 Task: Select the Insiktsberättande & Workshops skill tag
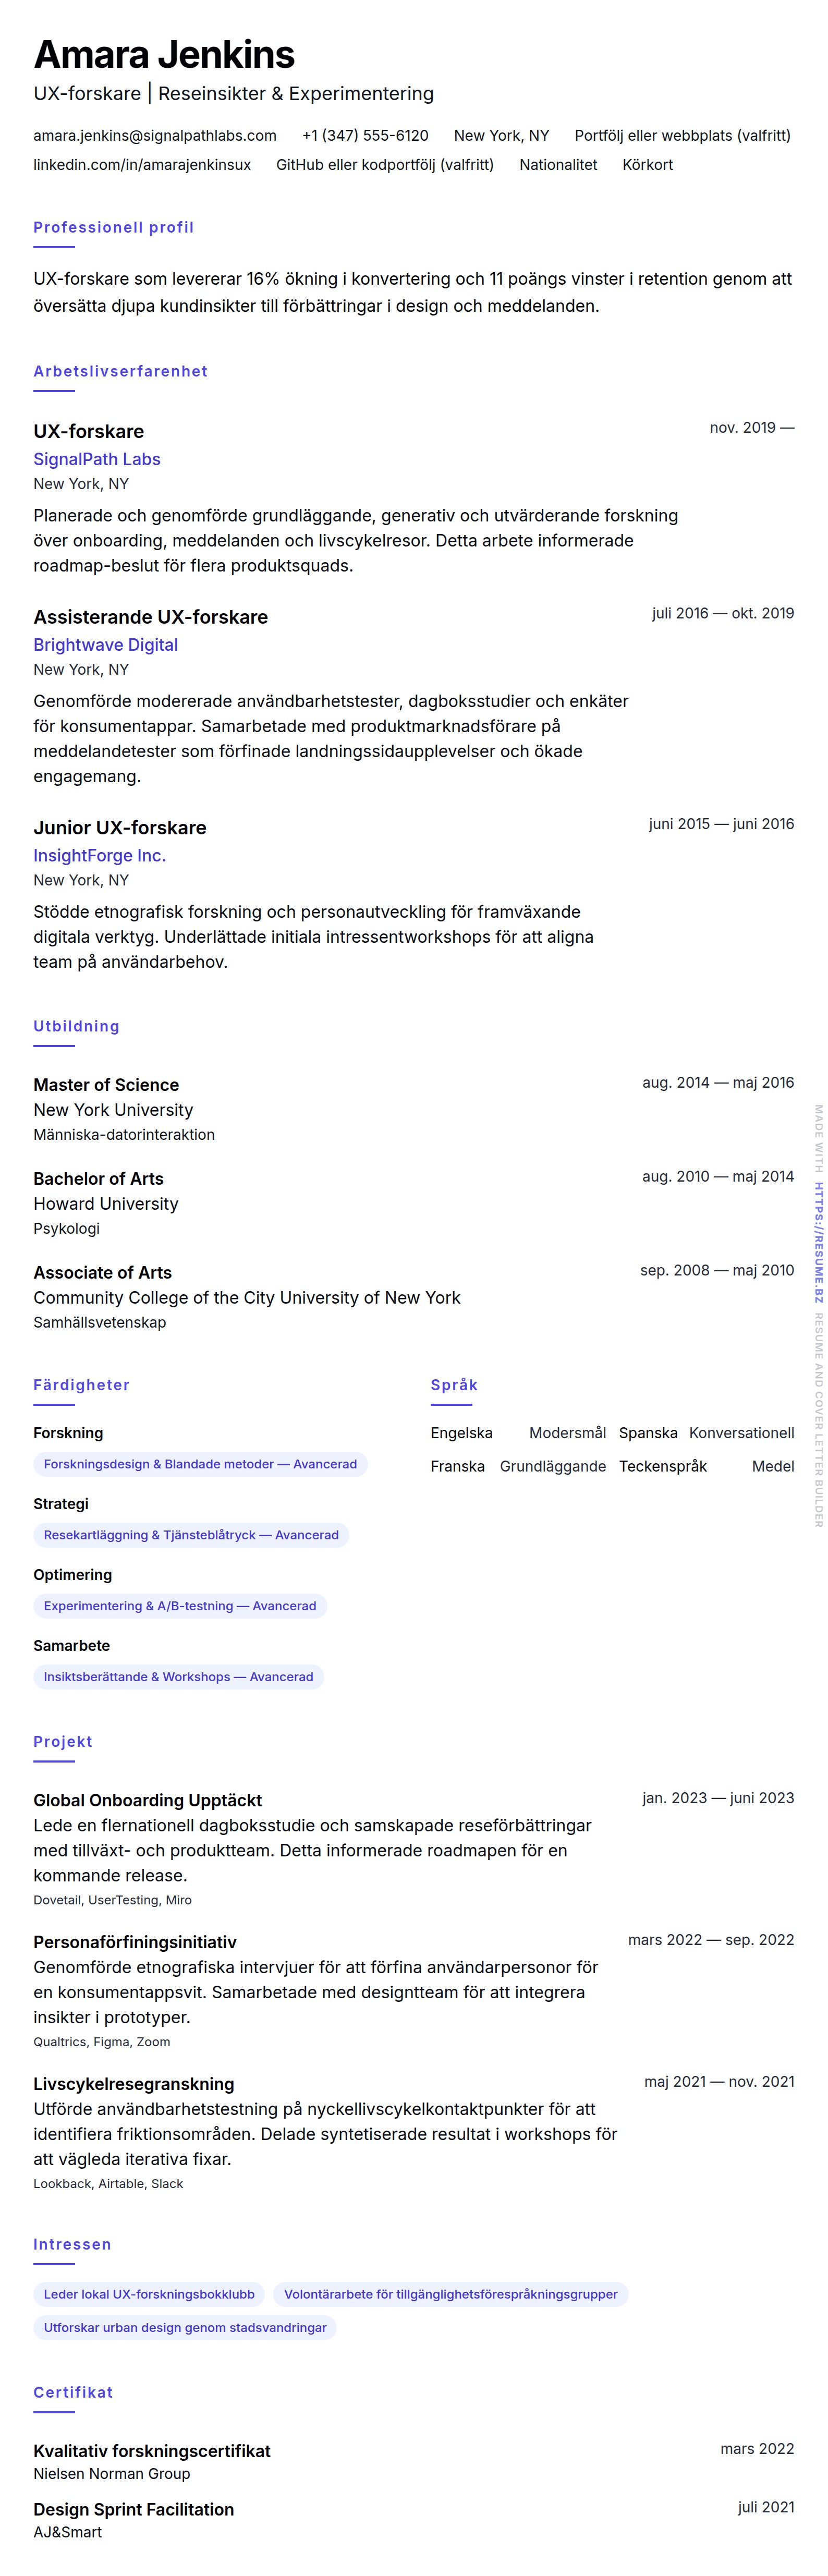(178, 1677)
